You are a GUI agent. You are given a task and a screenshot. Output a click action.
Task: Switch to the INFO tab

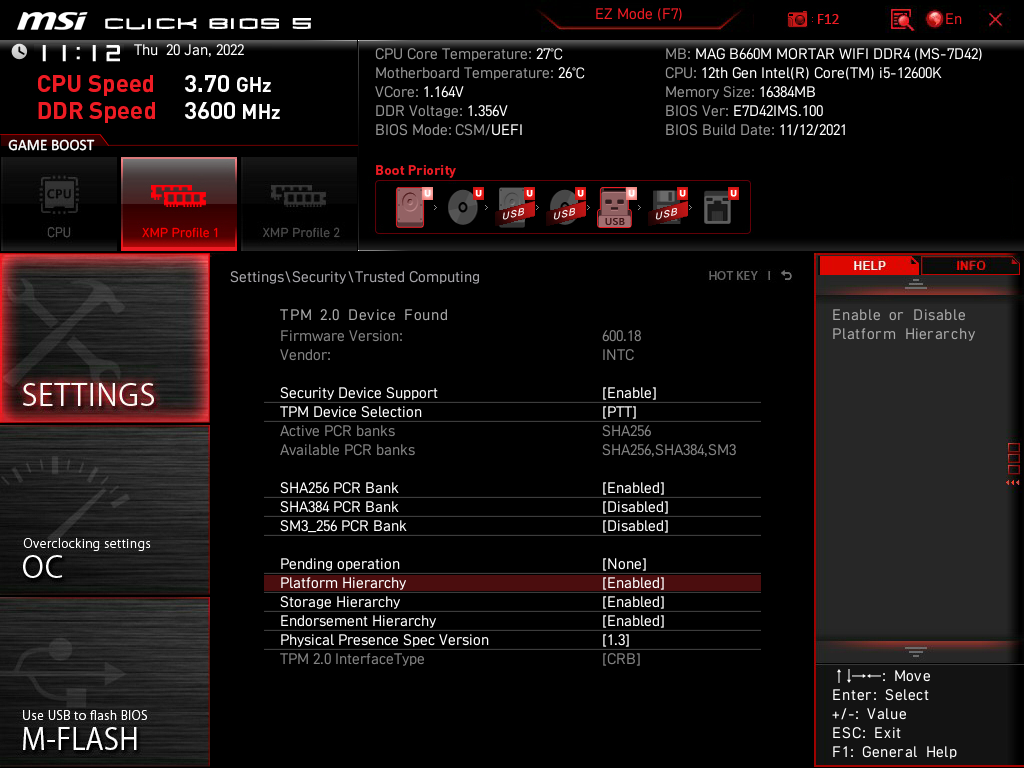pyautogui.click(x=970, y=265)
